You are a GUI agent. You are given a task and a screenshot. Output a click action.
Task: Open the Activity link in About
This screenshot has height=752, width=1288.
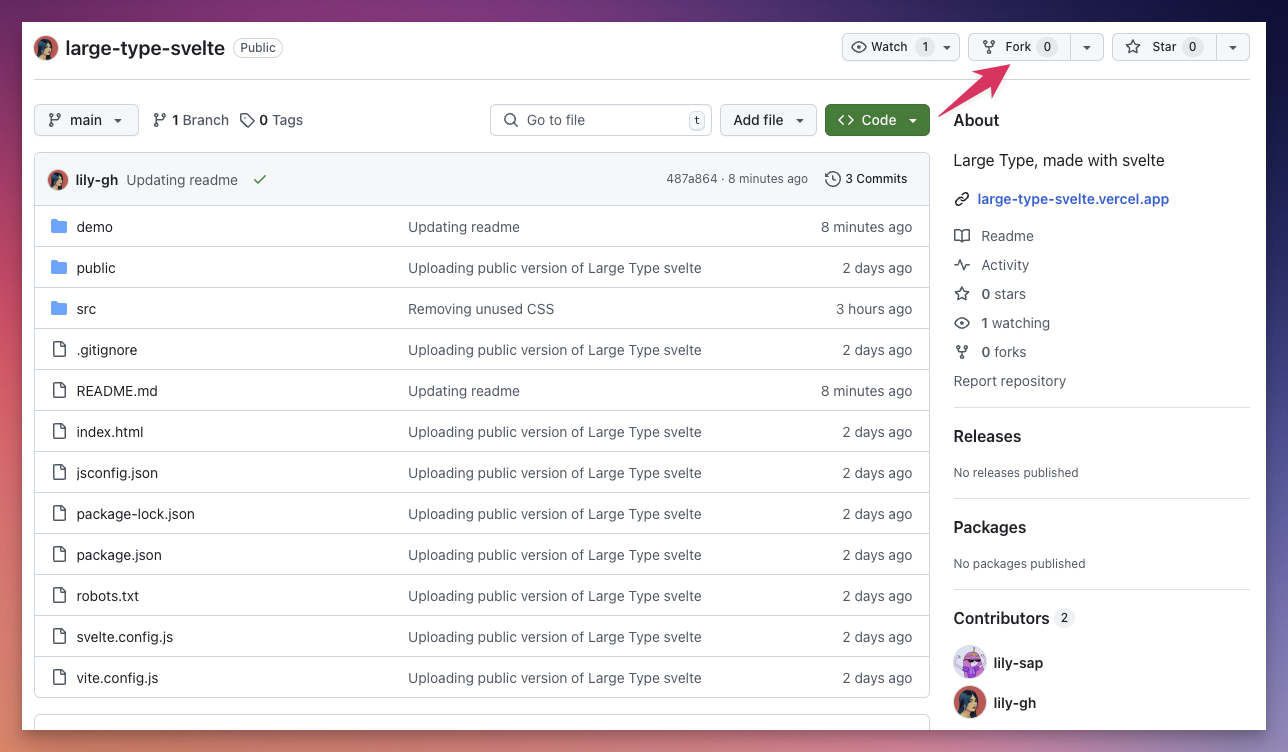coord(1005,265)
